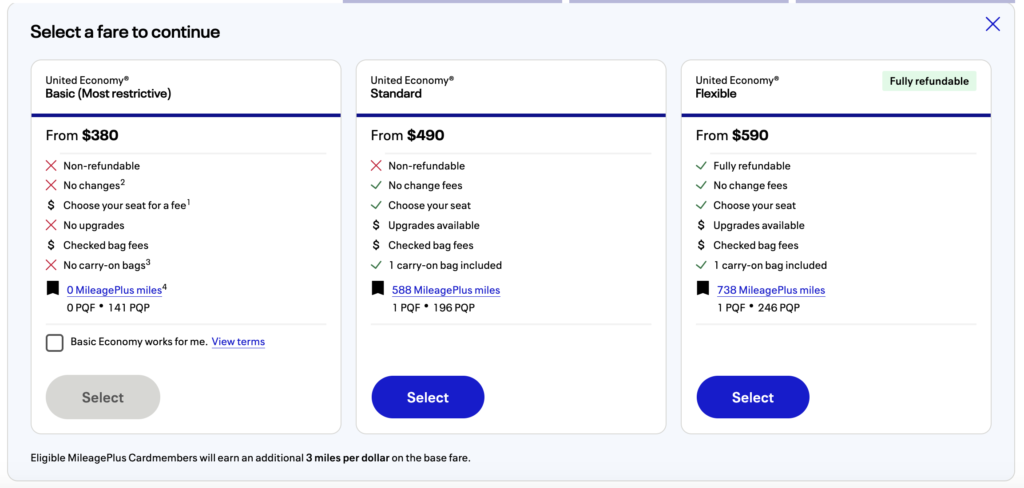Click the red X icon beside No carry-on bags
1024x488 pixels.
51,265
